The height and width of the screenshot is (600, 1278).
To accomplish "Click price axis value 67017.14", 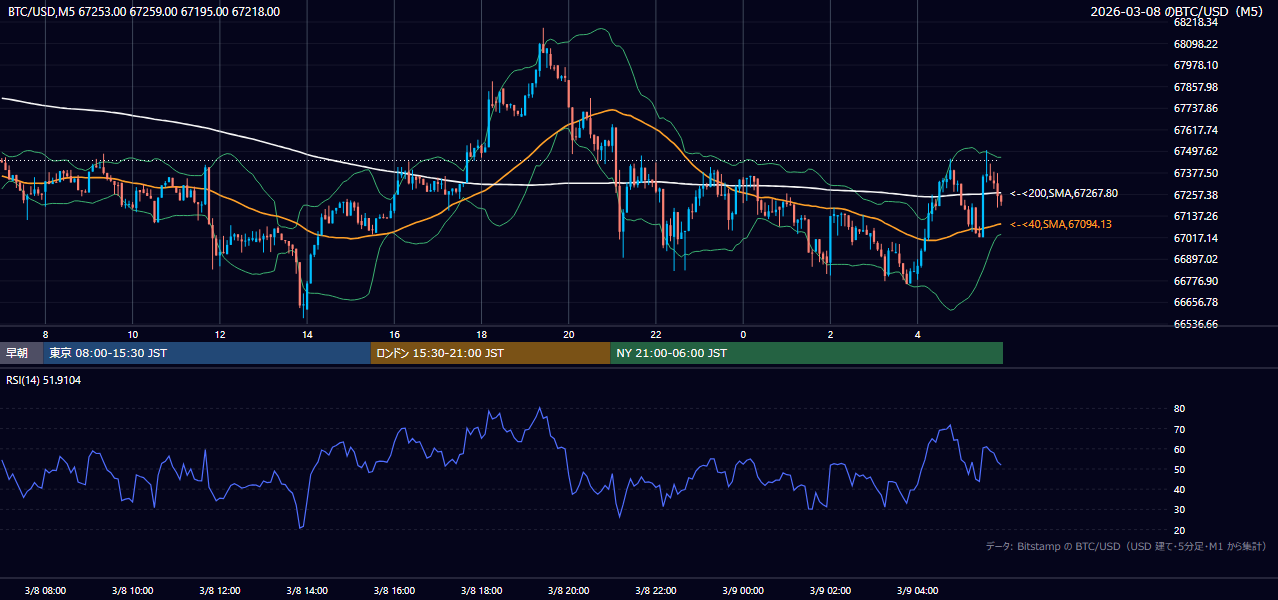I will click(x=1195, y=238).
